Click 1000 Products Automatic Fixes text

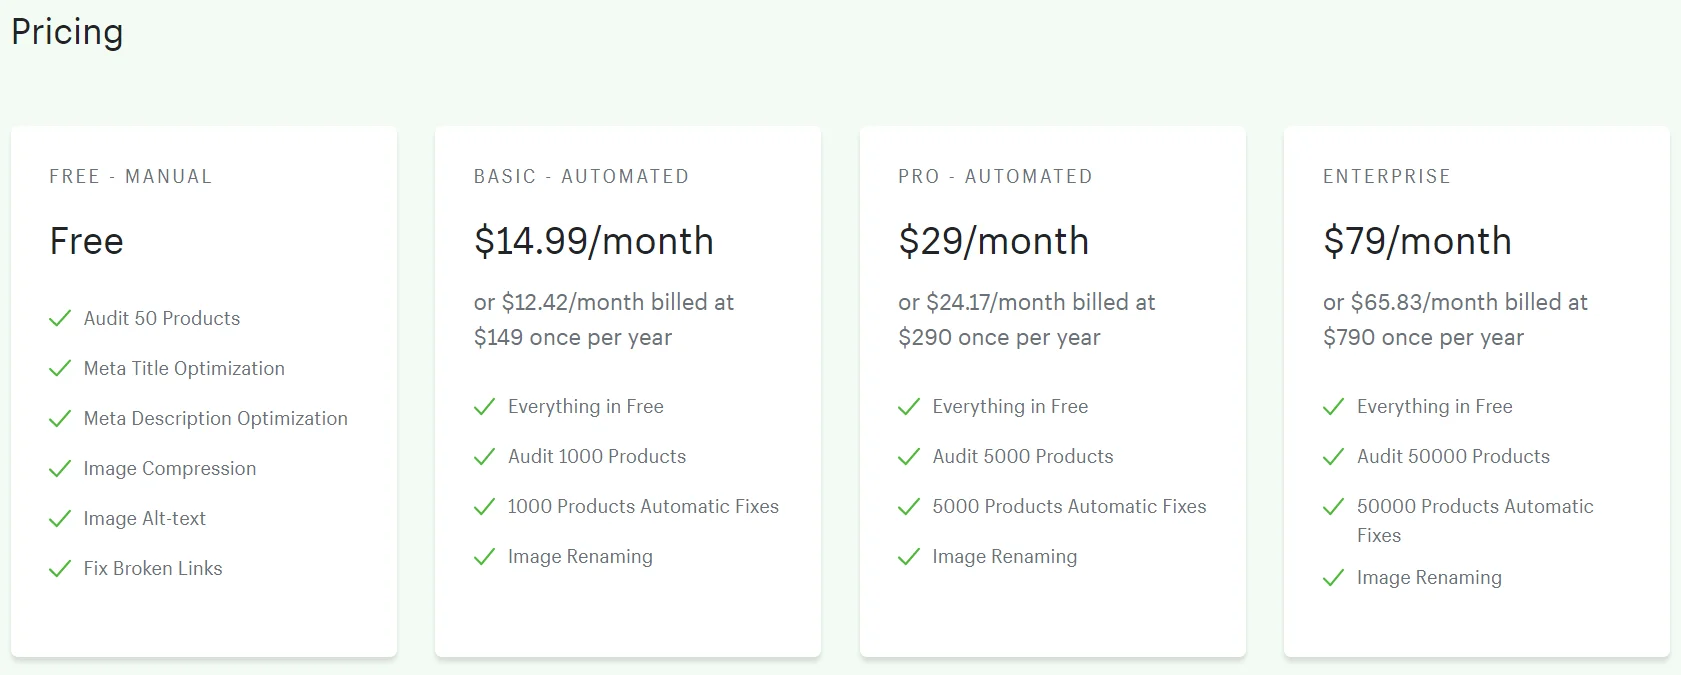click(643, 506)
